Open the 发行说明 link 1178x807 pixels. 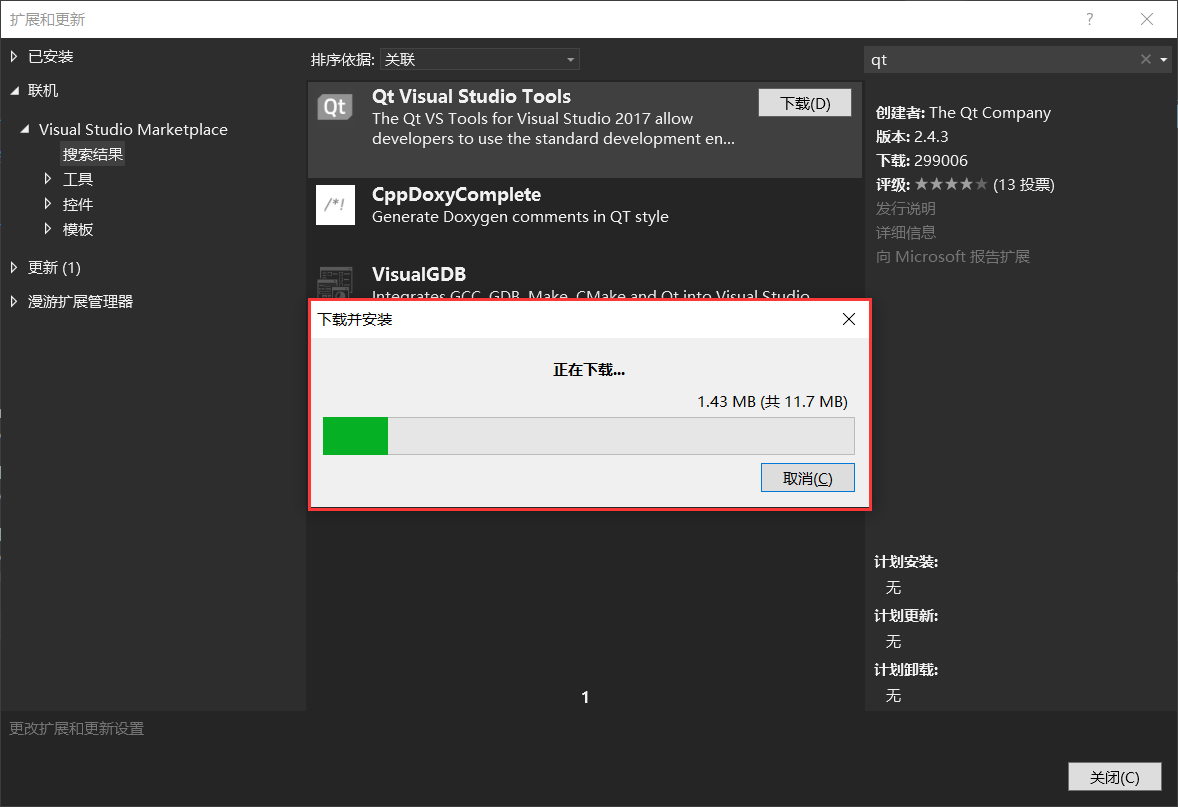(906, 208)
